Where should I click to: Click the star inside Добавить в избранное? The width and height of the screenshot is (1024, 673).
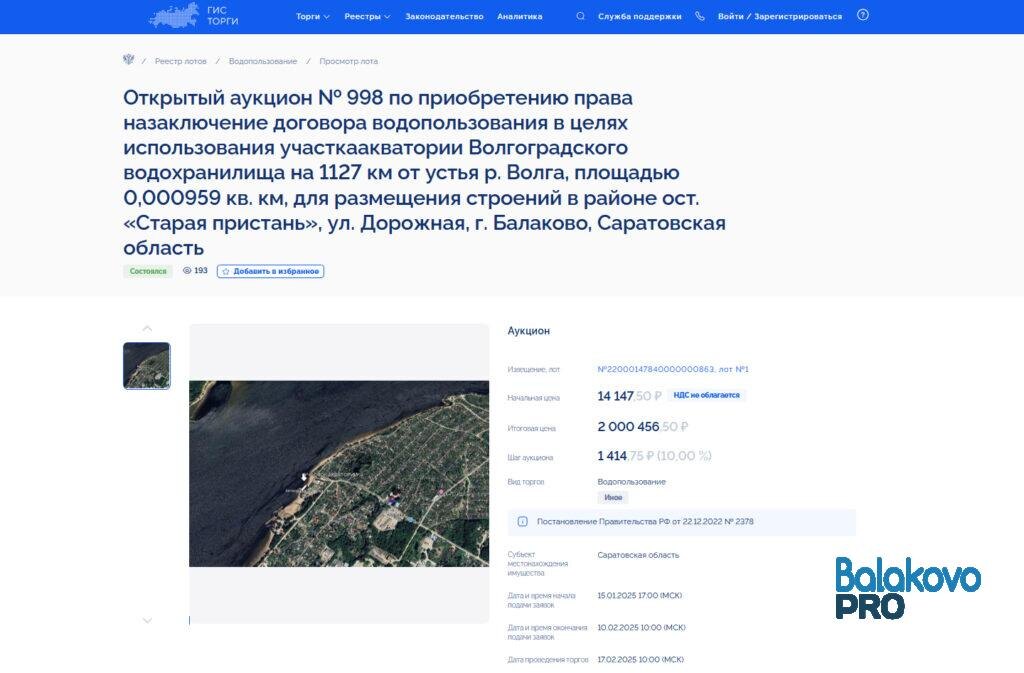coord(226,271)
